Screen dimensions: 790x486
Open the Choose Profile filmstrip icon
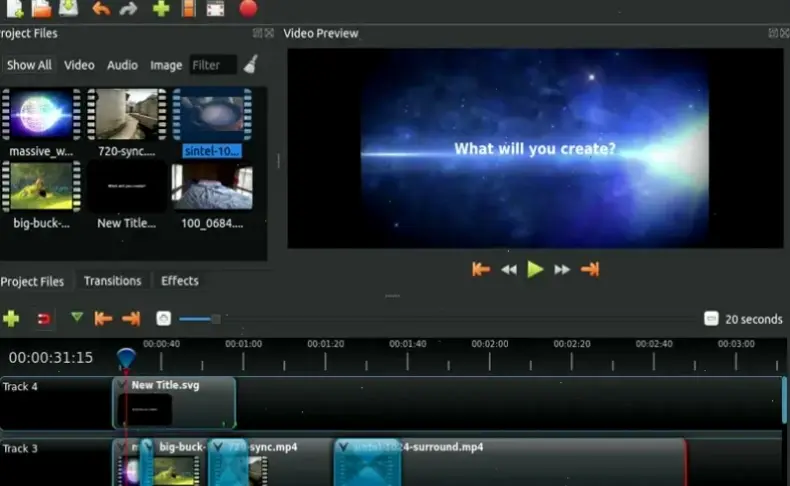(188, 9)
